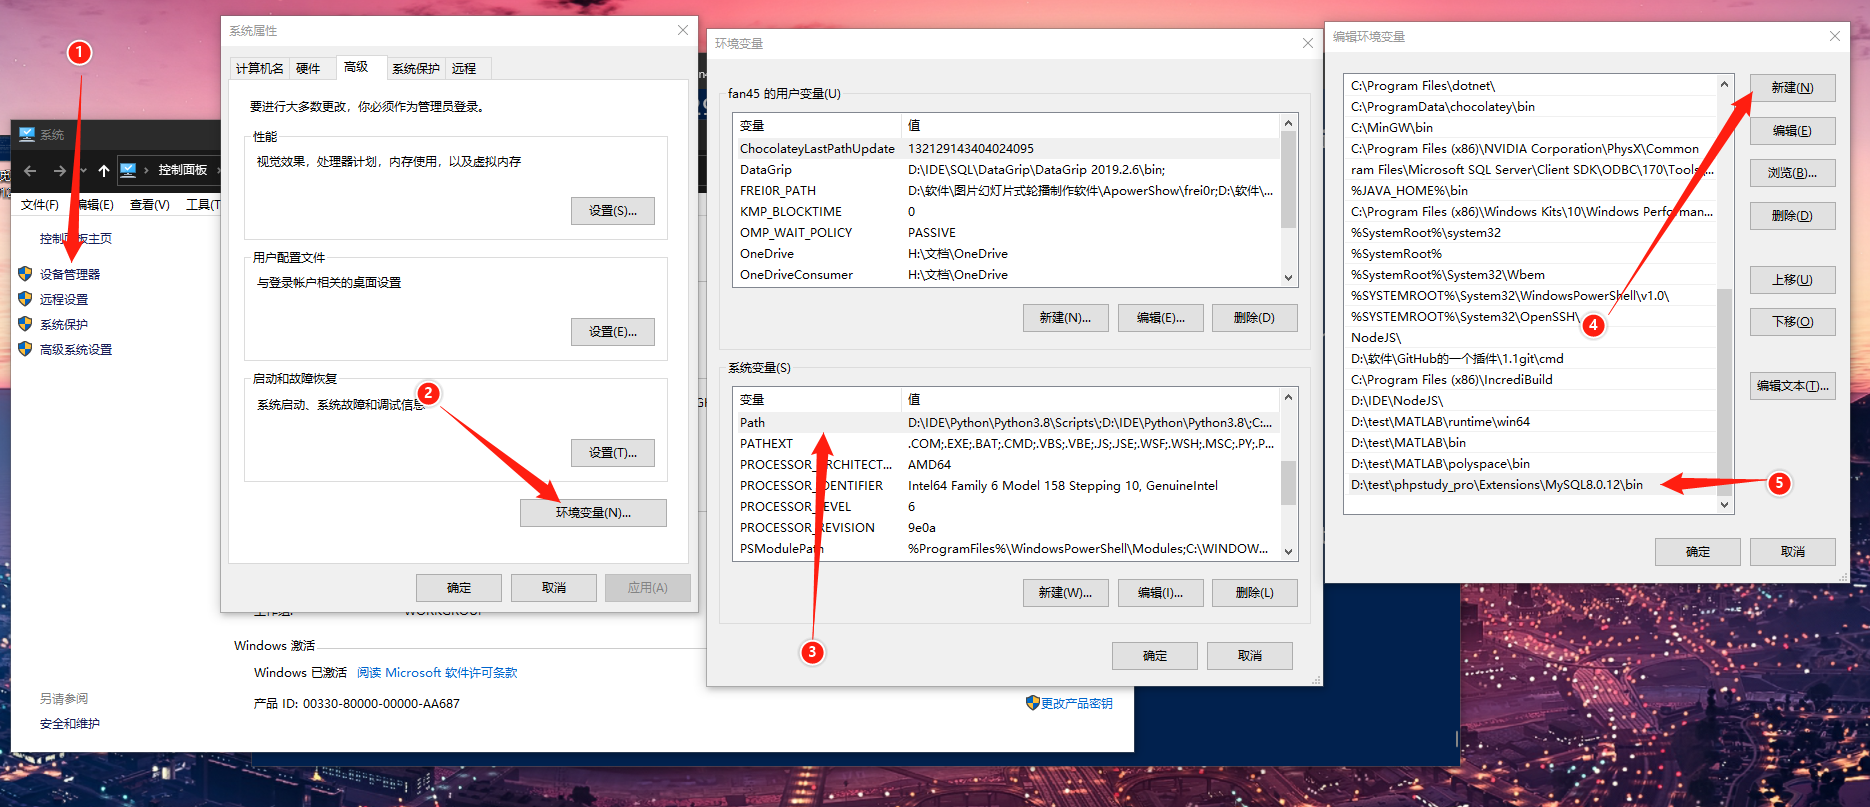Open 远程设置 link
The width and height of the screenshot is (1870, 807).
coord(64,299)
